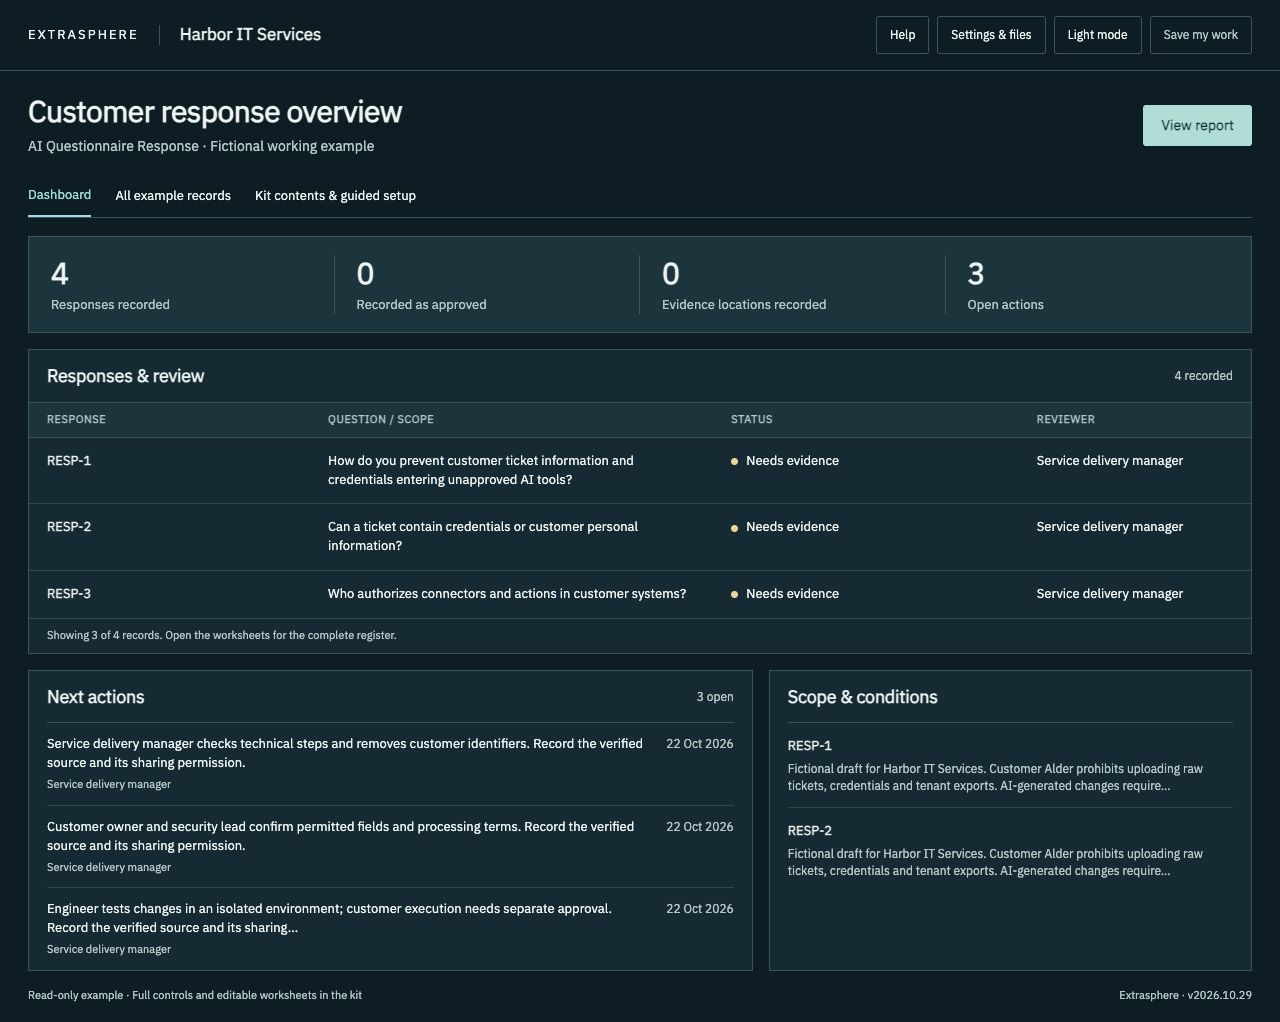Screen dimensions: 1280x1022
Task: Click the View report button
Action: click(x=1197, y=126)
